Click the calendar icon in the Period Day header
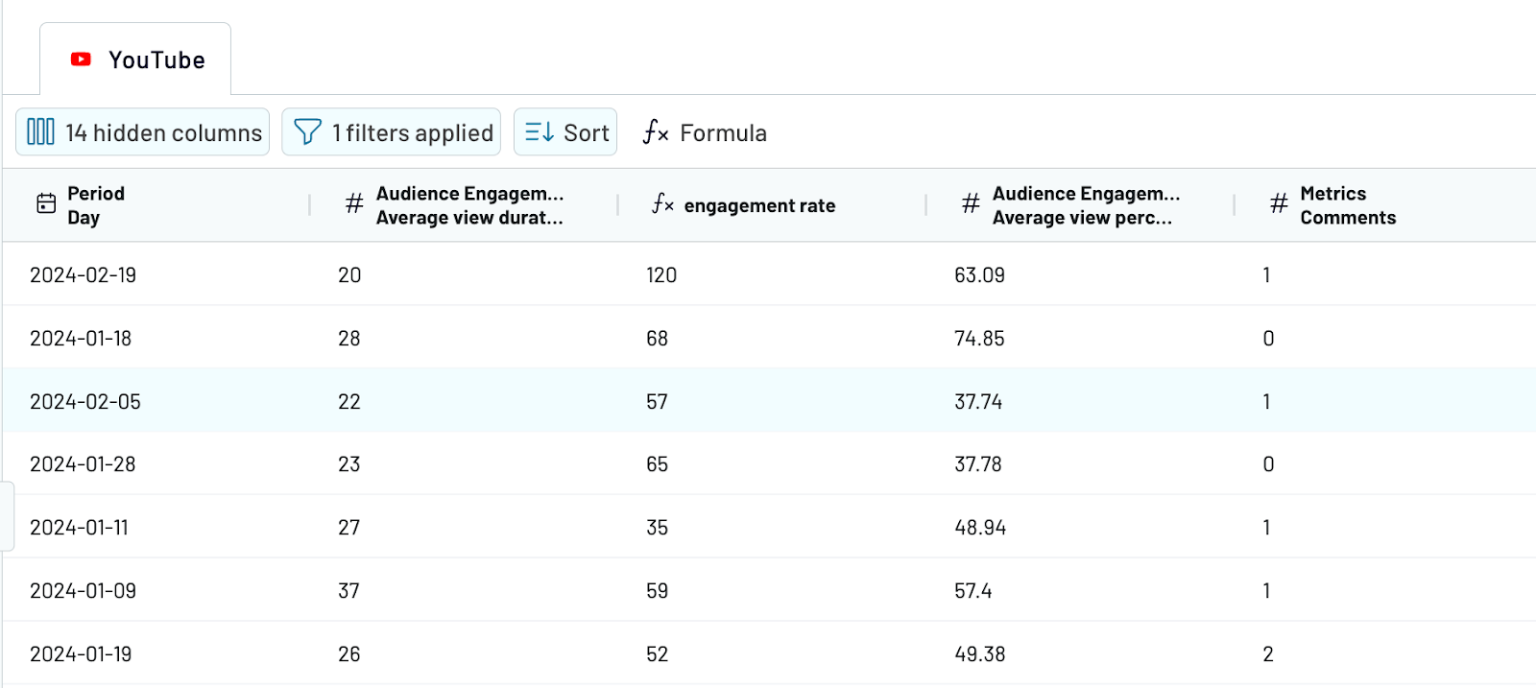1536x688 pixels. pos(45,203)
